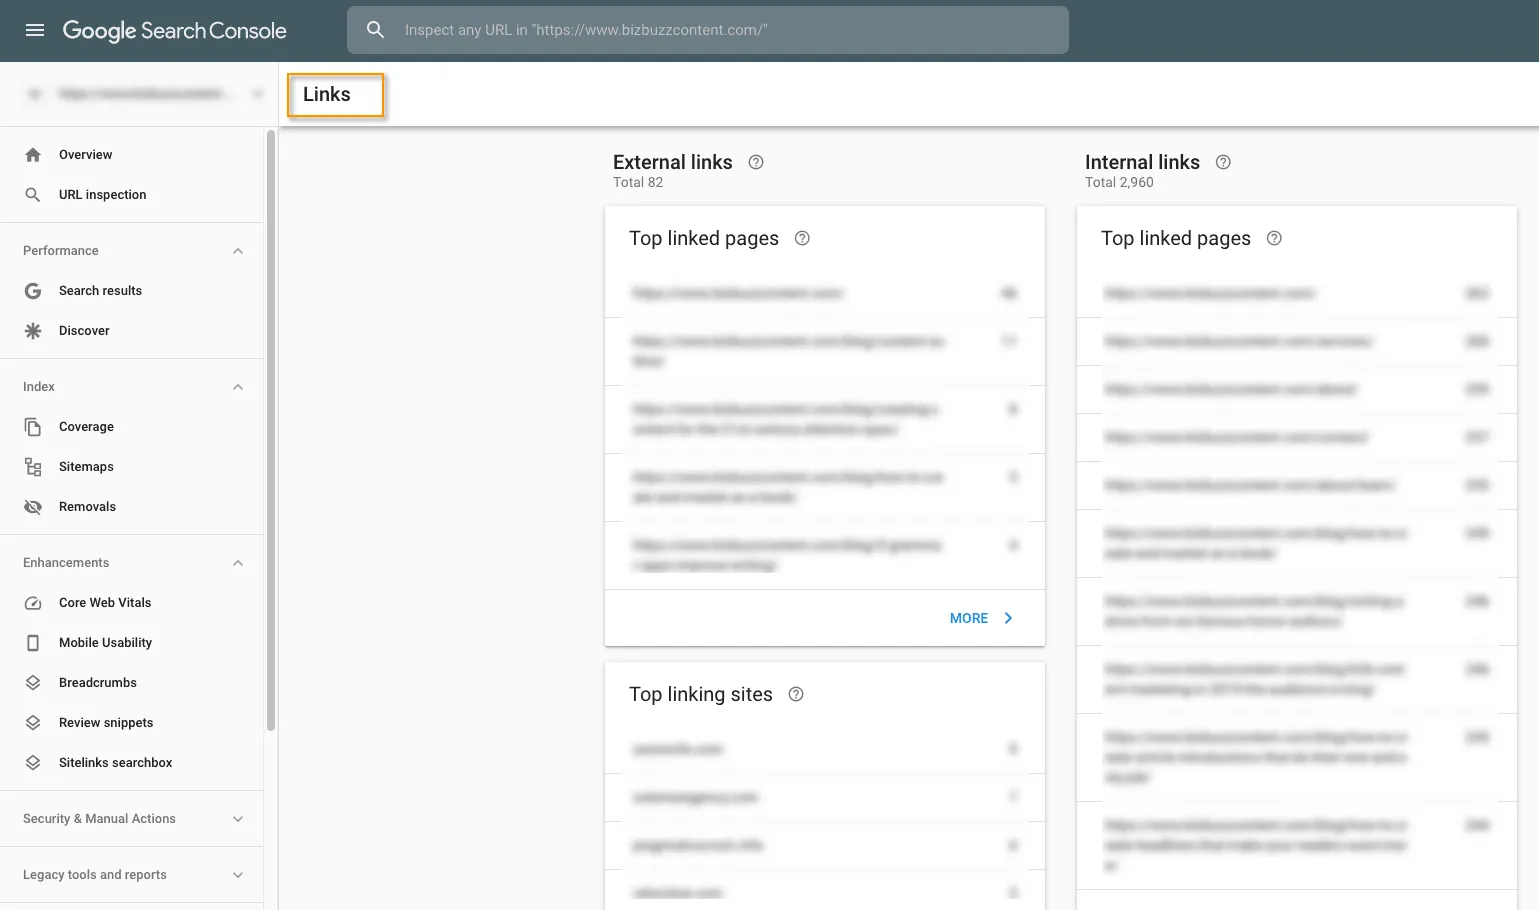
Task: Click the 'Total 2,960' internal links text
Action: pos(1119,182)
